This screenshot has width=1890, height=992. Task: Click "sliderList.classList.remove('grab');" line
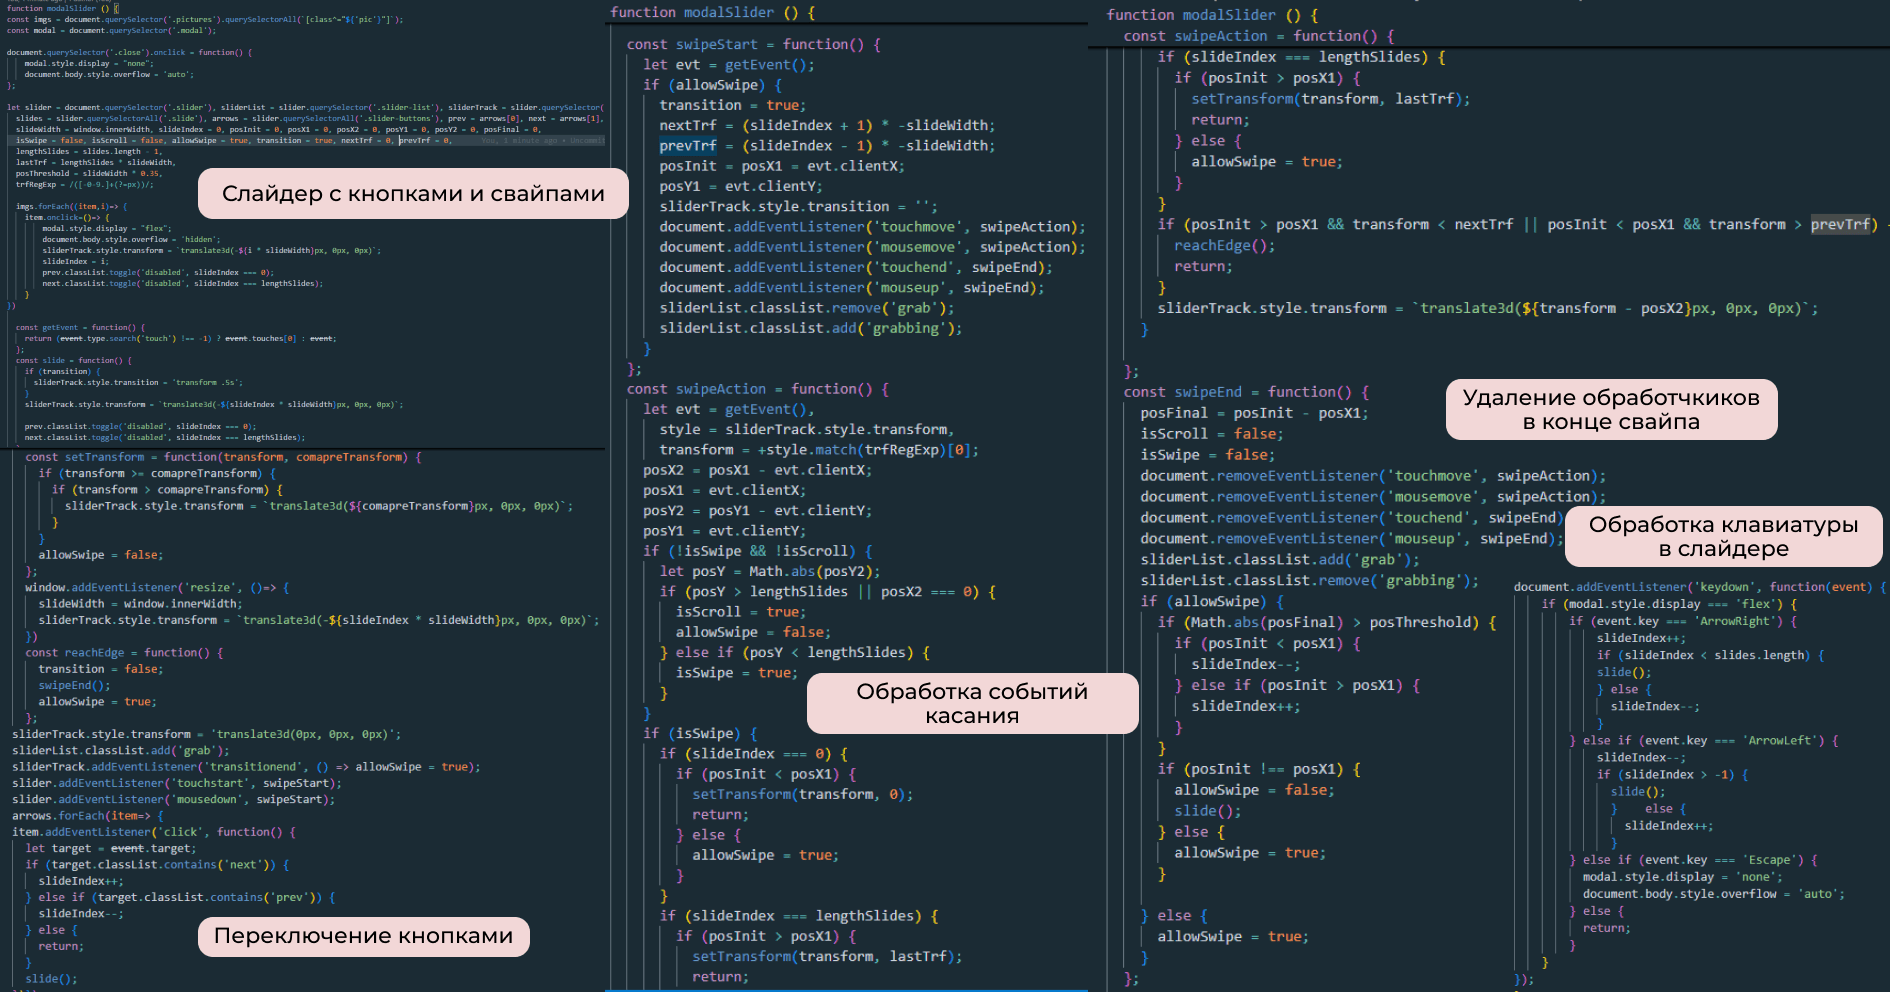tap(807, 308)
